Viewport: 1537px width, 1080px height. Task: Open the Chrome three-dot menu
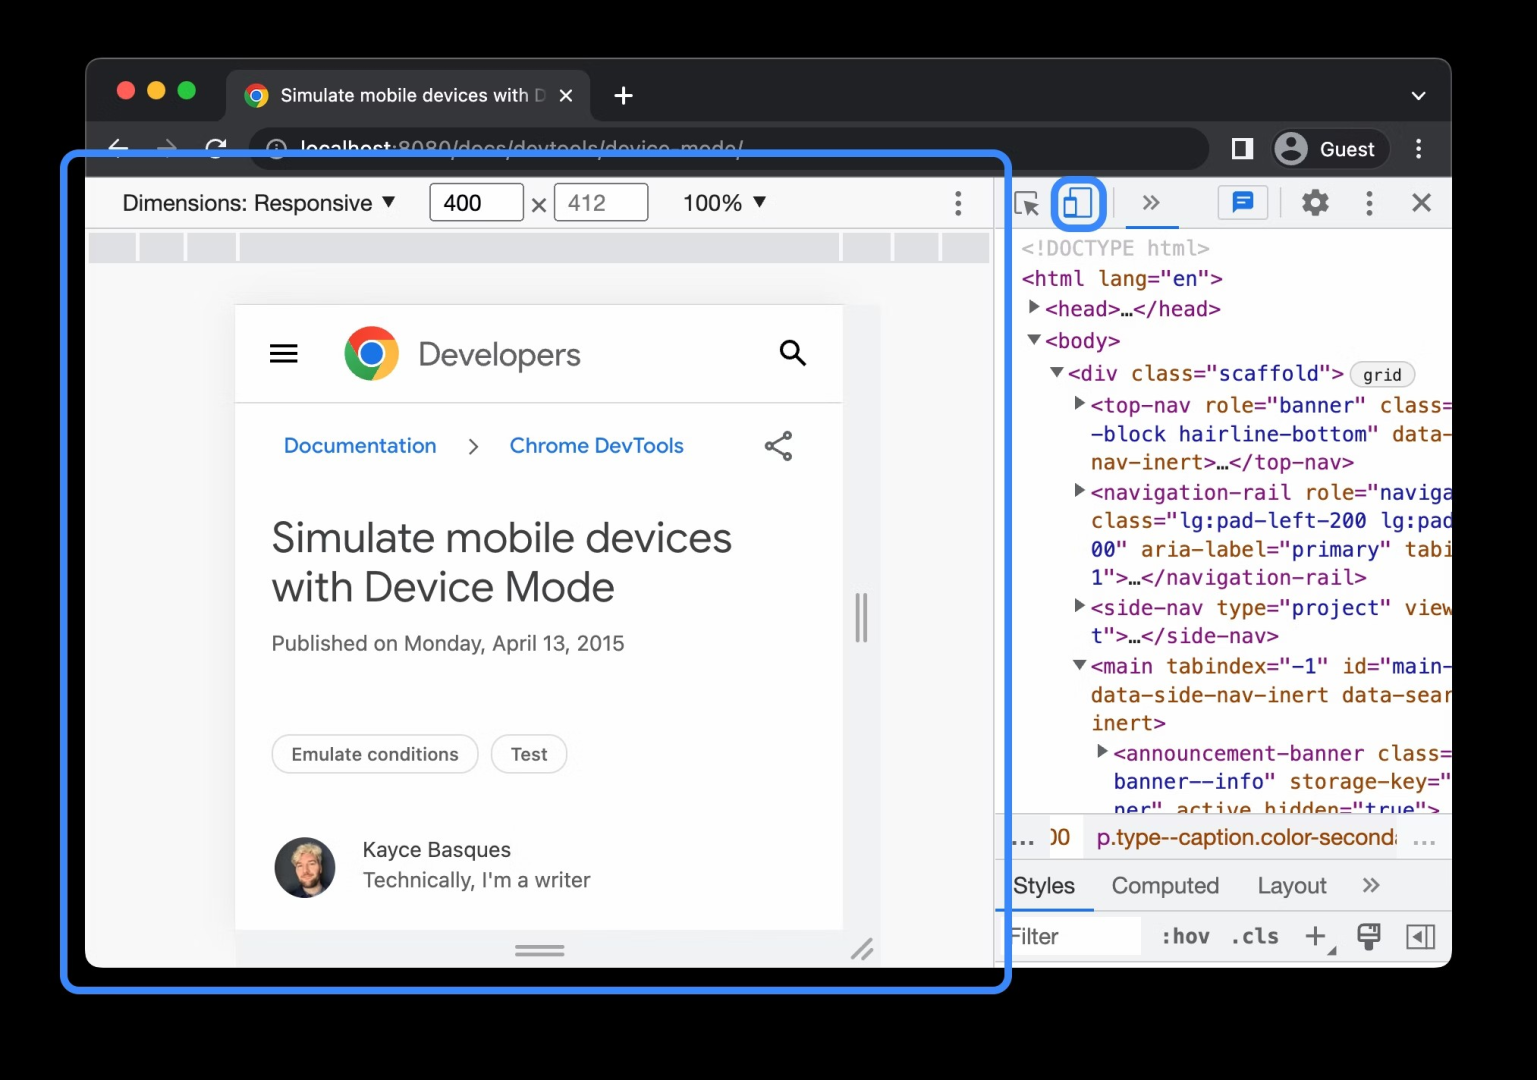point(1418,149)
